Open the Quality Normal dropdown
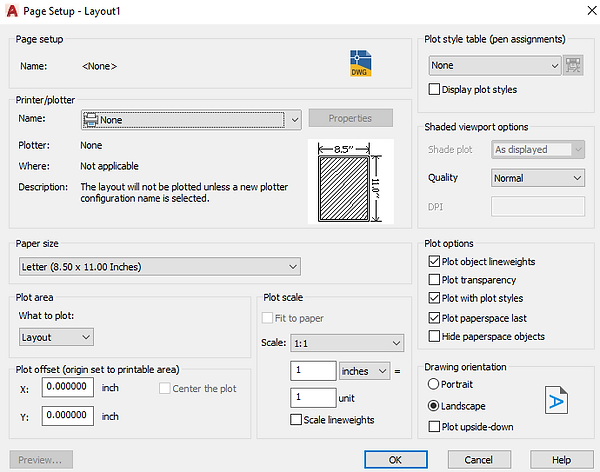 (538, 178)
